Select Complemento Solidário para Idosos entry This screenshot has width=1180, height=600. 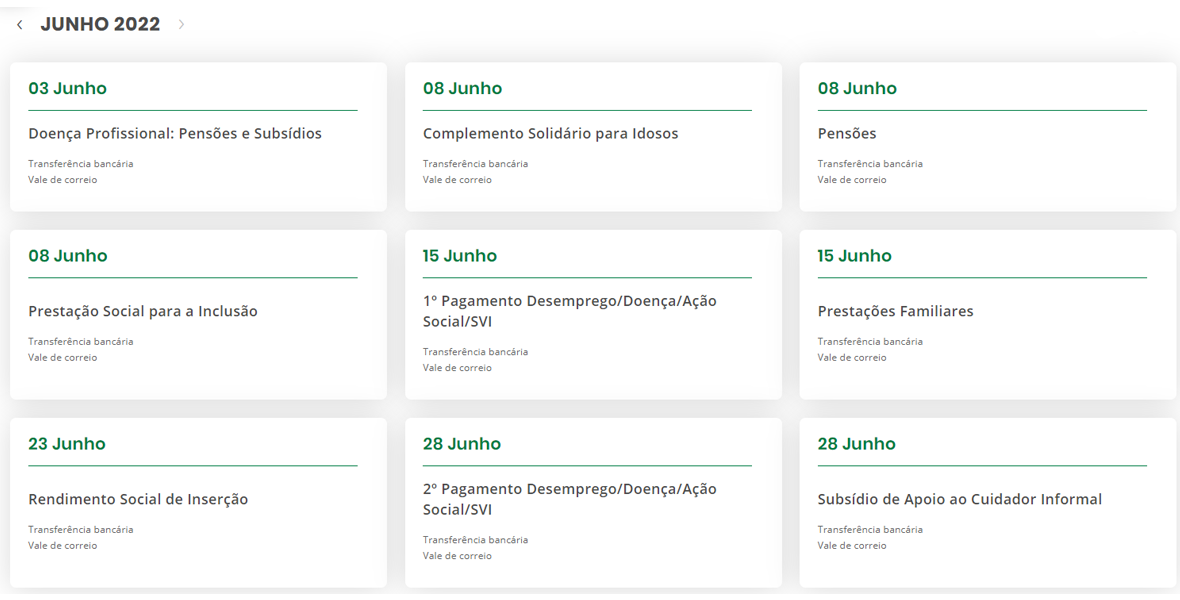tap(550, 134)
